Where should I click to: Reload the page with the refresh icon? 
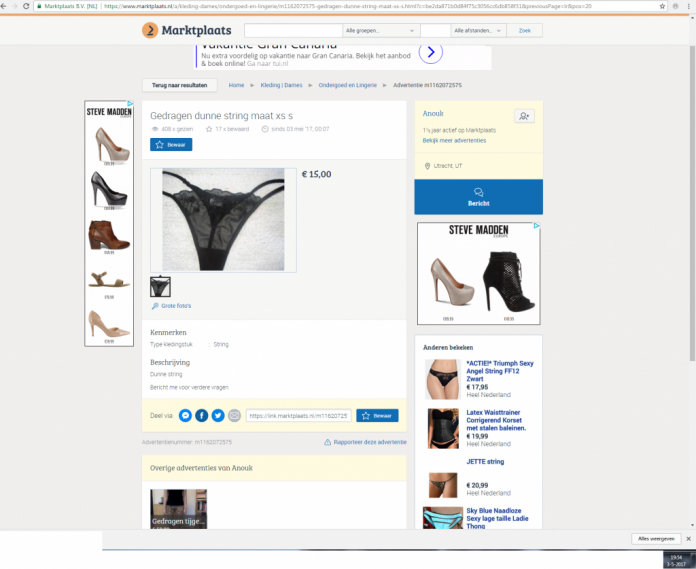click(x=26, y=6)
